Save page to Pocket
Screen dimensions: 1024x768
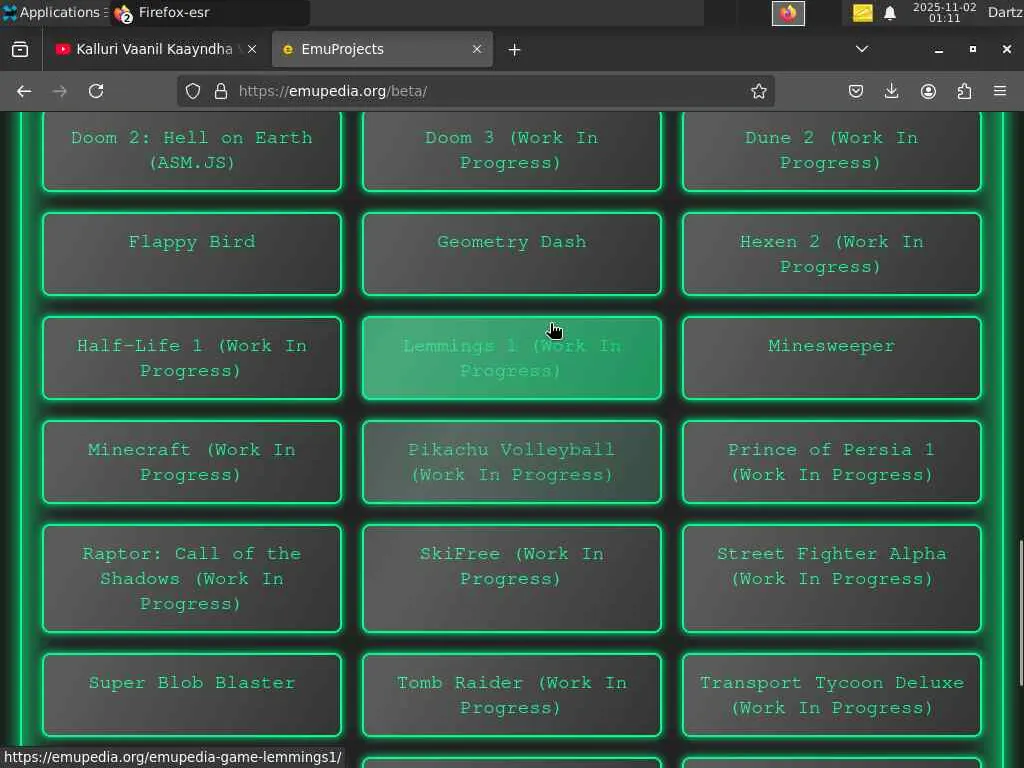pos(856,91)
